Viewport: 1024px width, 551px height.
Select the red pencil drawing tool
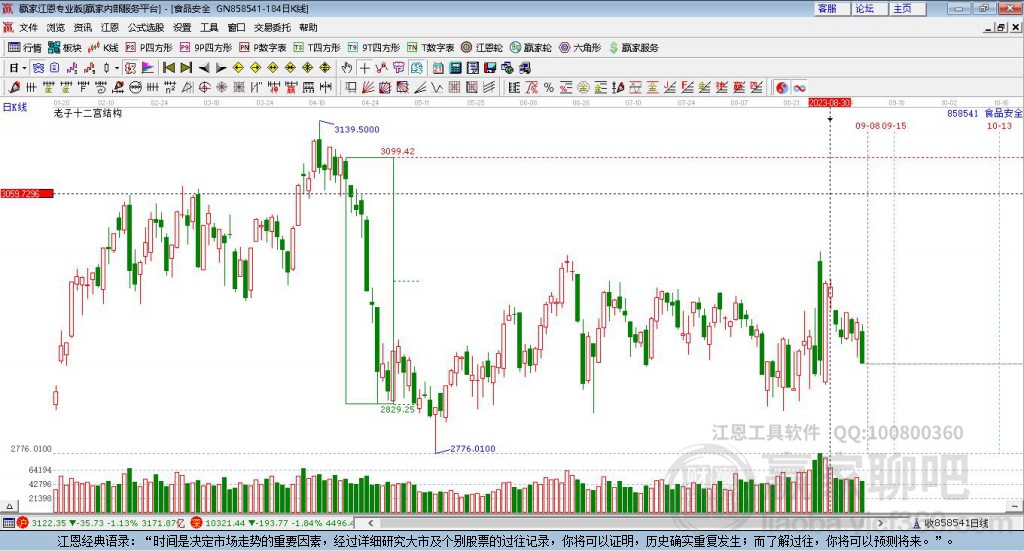tap(14, 87)
